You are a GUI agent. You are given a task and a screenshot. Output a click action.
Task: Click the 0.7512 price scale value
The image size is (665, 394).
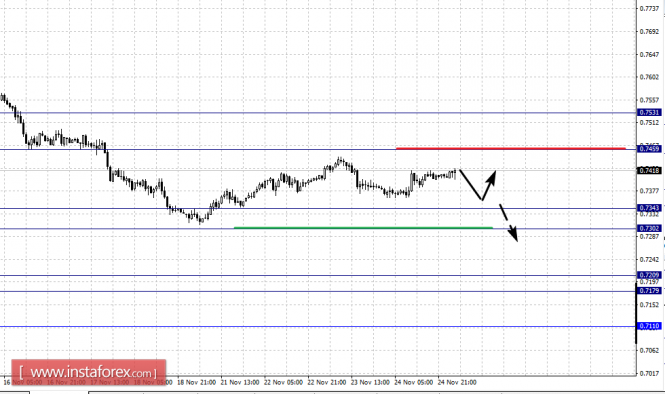649,123
